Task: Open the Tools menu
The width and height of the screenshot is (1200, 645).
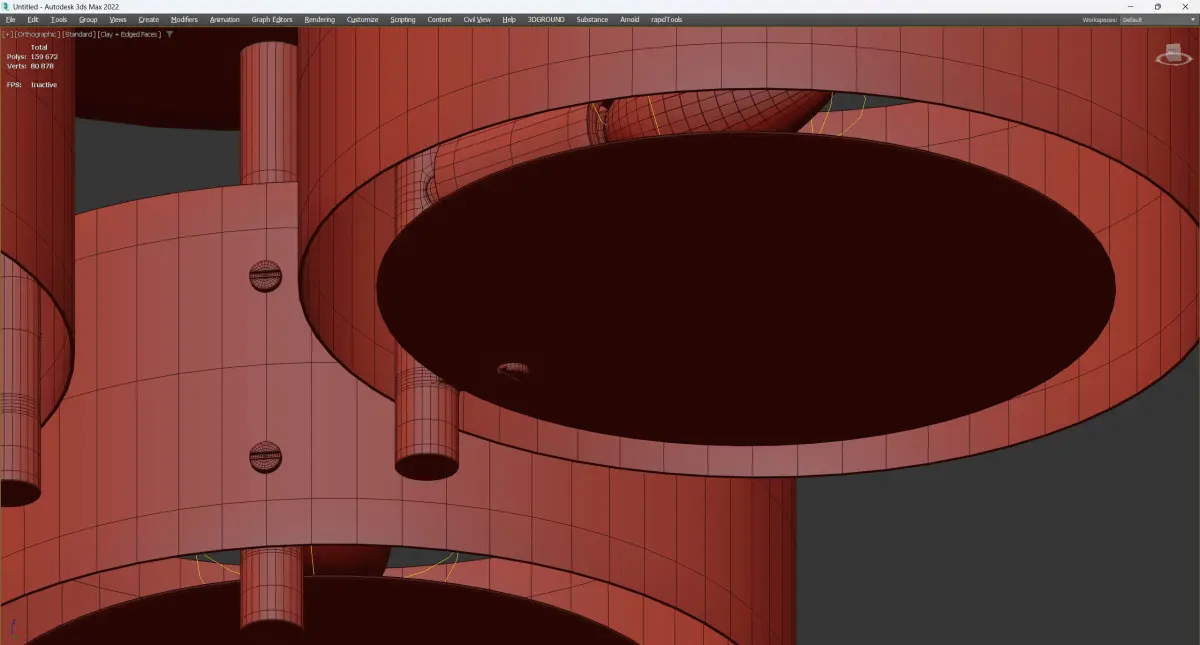Action: pos(59,19)
